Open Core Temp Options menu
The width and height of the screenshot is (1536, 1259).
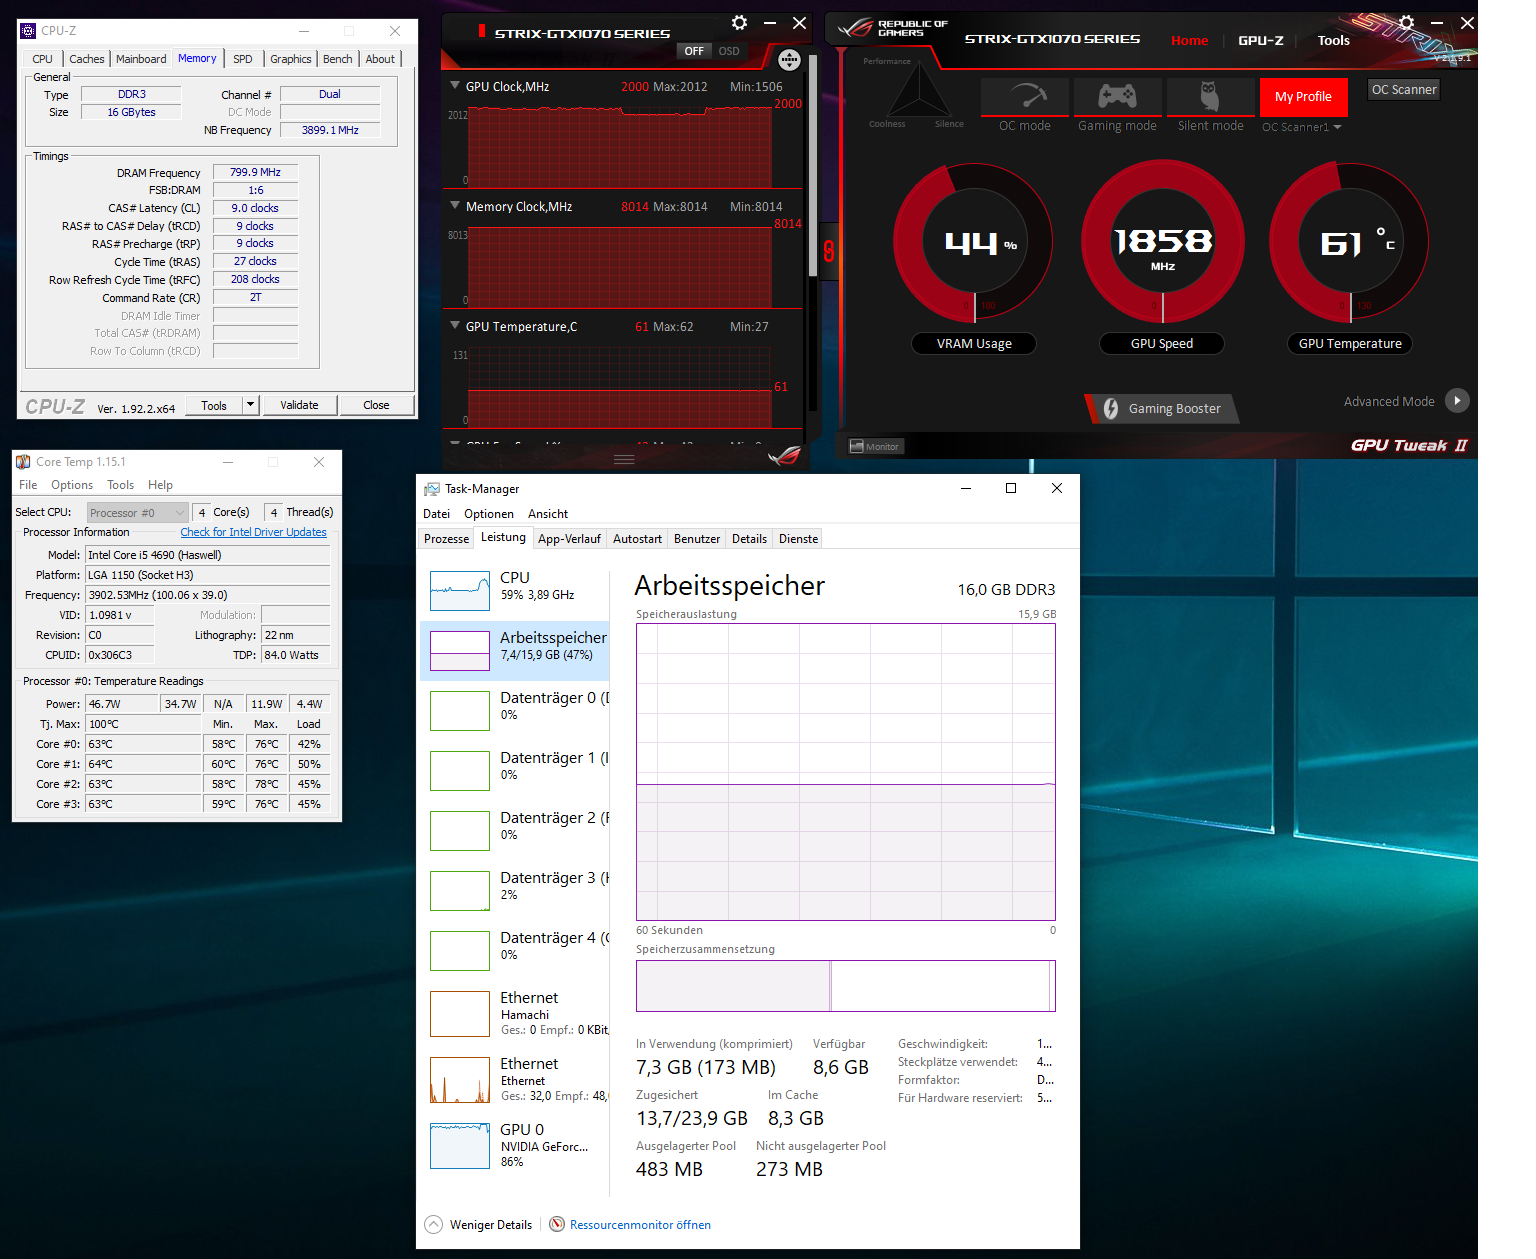[x=72, y=485]
